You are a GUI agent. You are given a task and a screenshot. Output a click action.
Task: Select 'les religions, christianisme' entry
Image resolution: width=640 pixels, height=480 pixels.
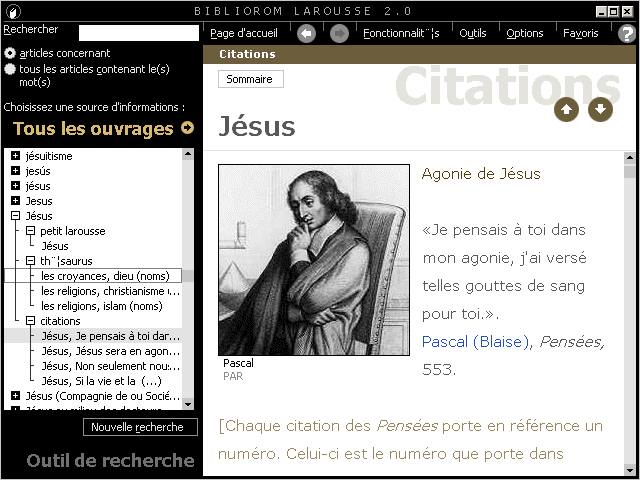(111, 291)
